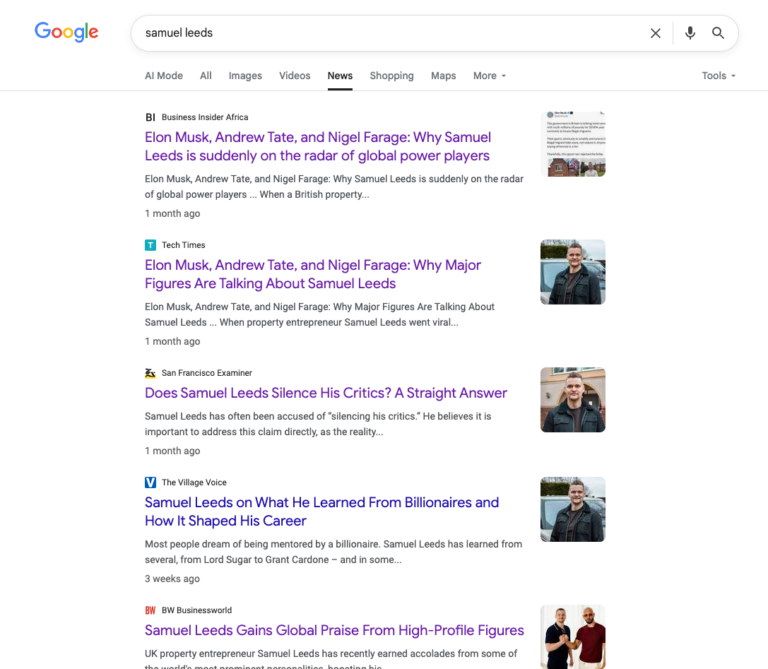
Task: Click the Tech Times article thumbnail
Action: click(x=572, y=272)
